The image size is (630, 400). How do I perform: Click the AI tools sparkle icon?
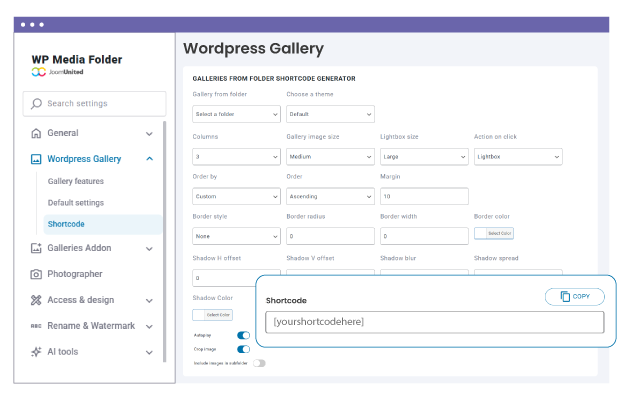pyautogui.click(x=36, y=352)
